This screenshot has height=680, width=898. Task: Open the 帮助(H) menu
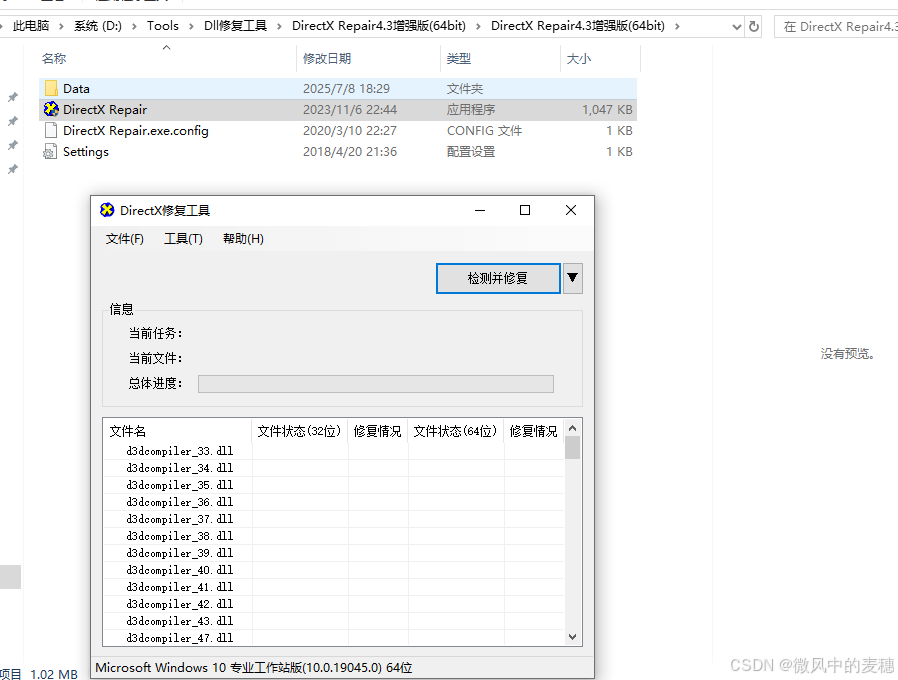[243, 238]
